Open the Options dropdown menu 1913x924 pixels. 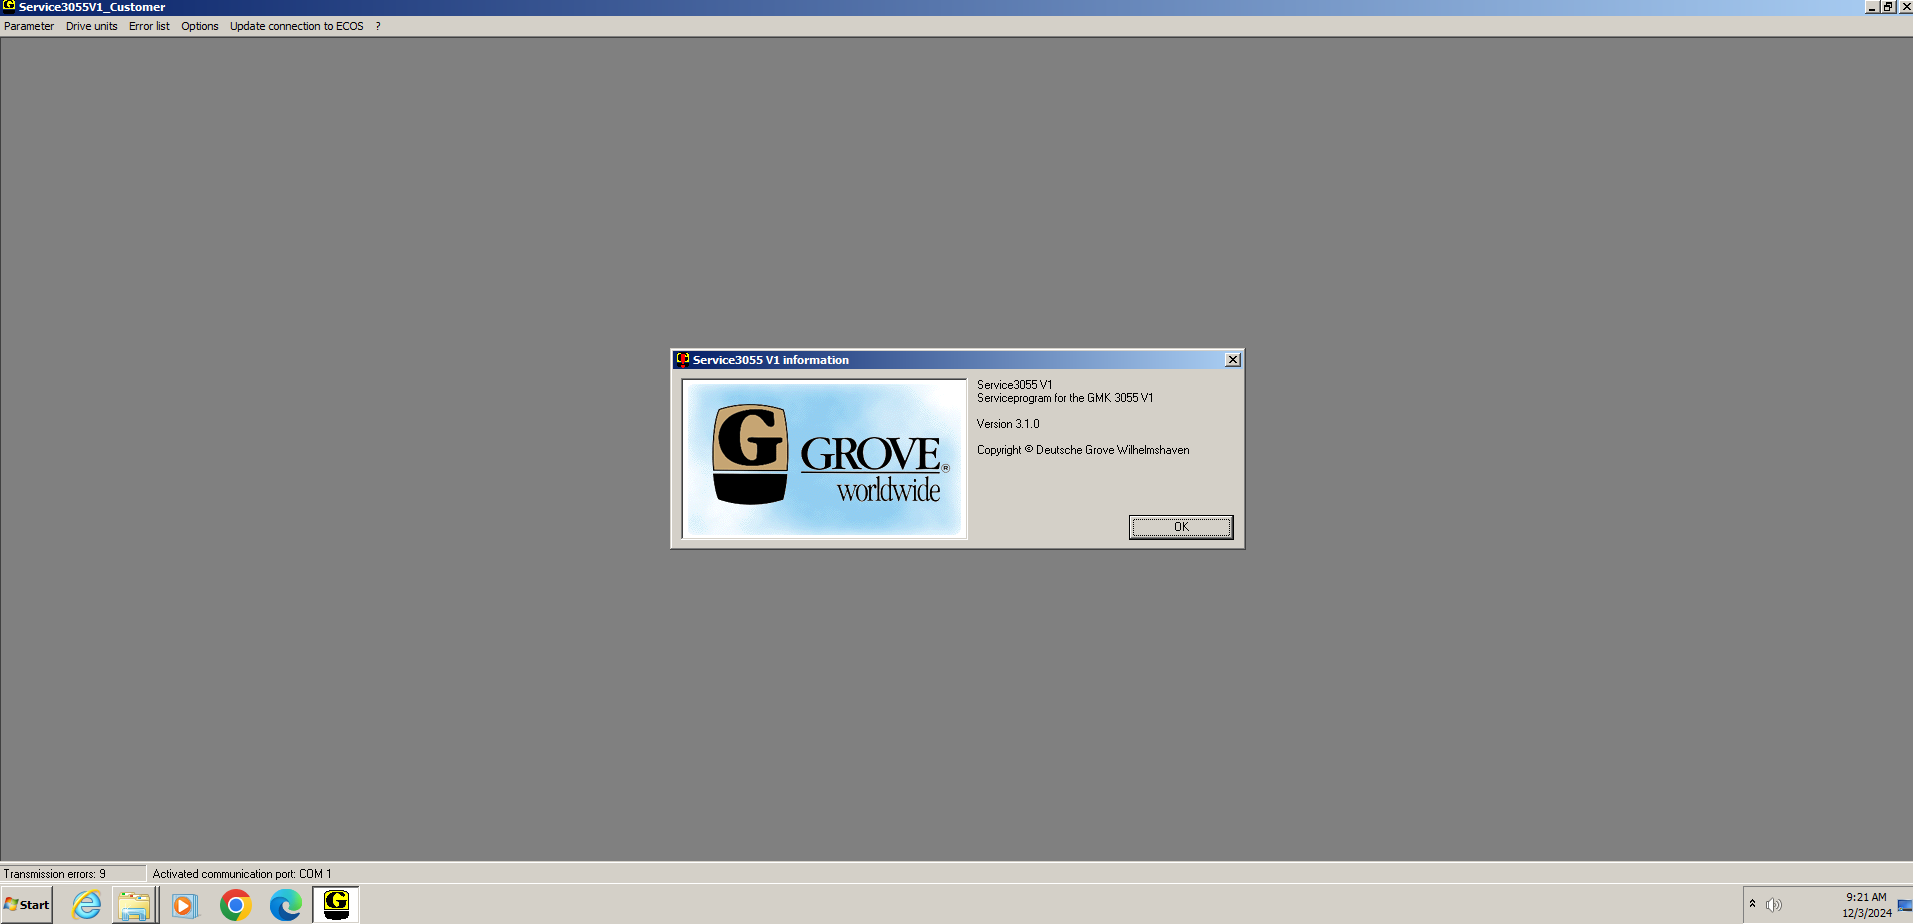[199, 26]
